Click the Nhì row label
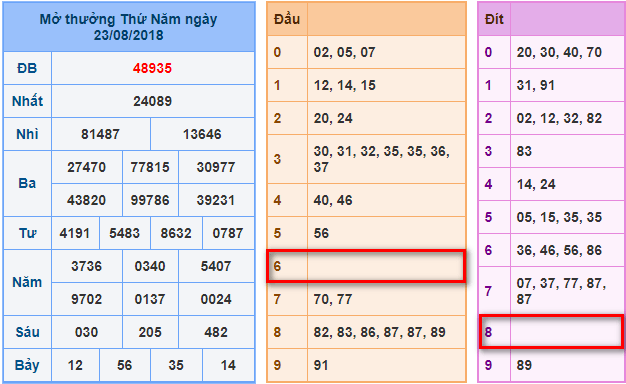626x384 pixels. click(27, 134)
